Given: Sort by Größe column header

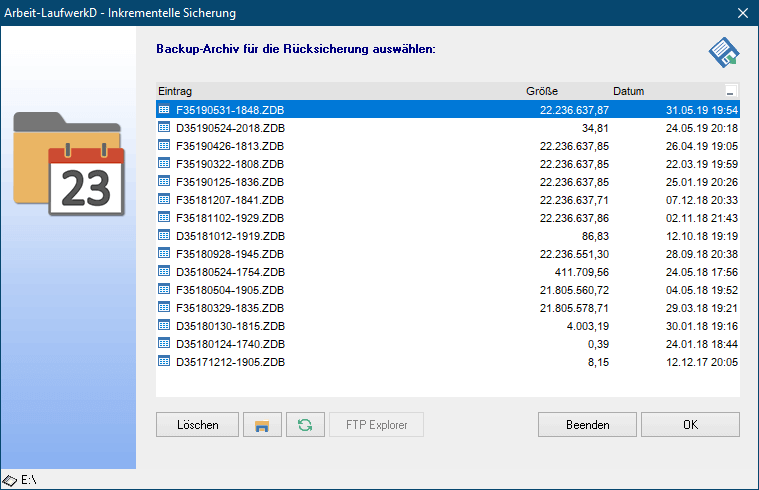Looking at the screenshot, I should click(542, 91).
